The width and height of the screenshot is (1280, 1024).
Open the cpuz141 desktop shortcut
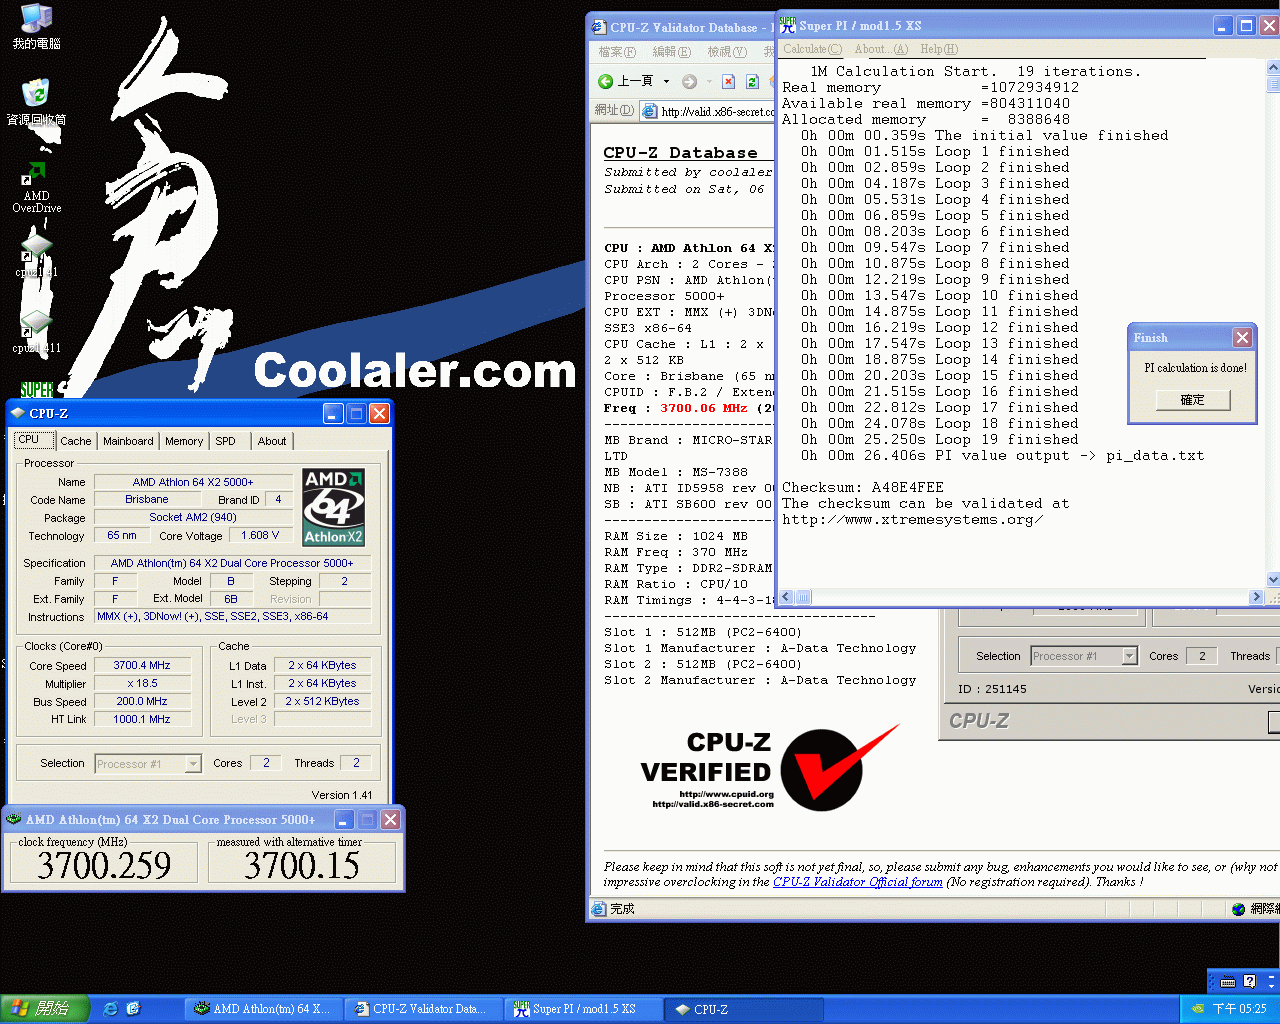(36, 254)
